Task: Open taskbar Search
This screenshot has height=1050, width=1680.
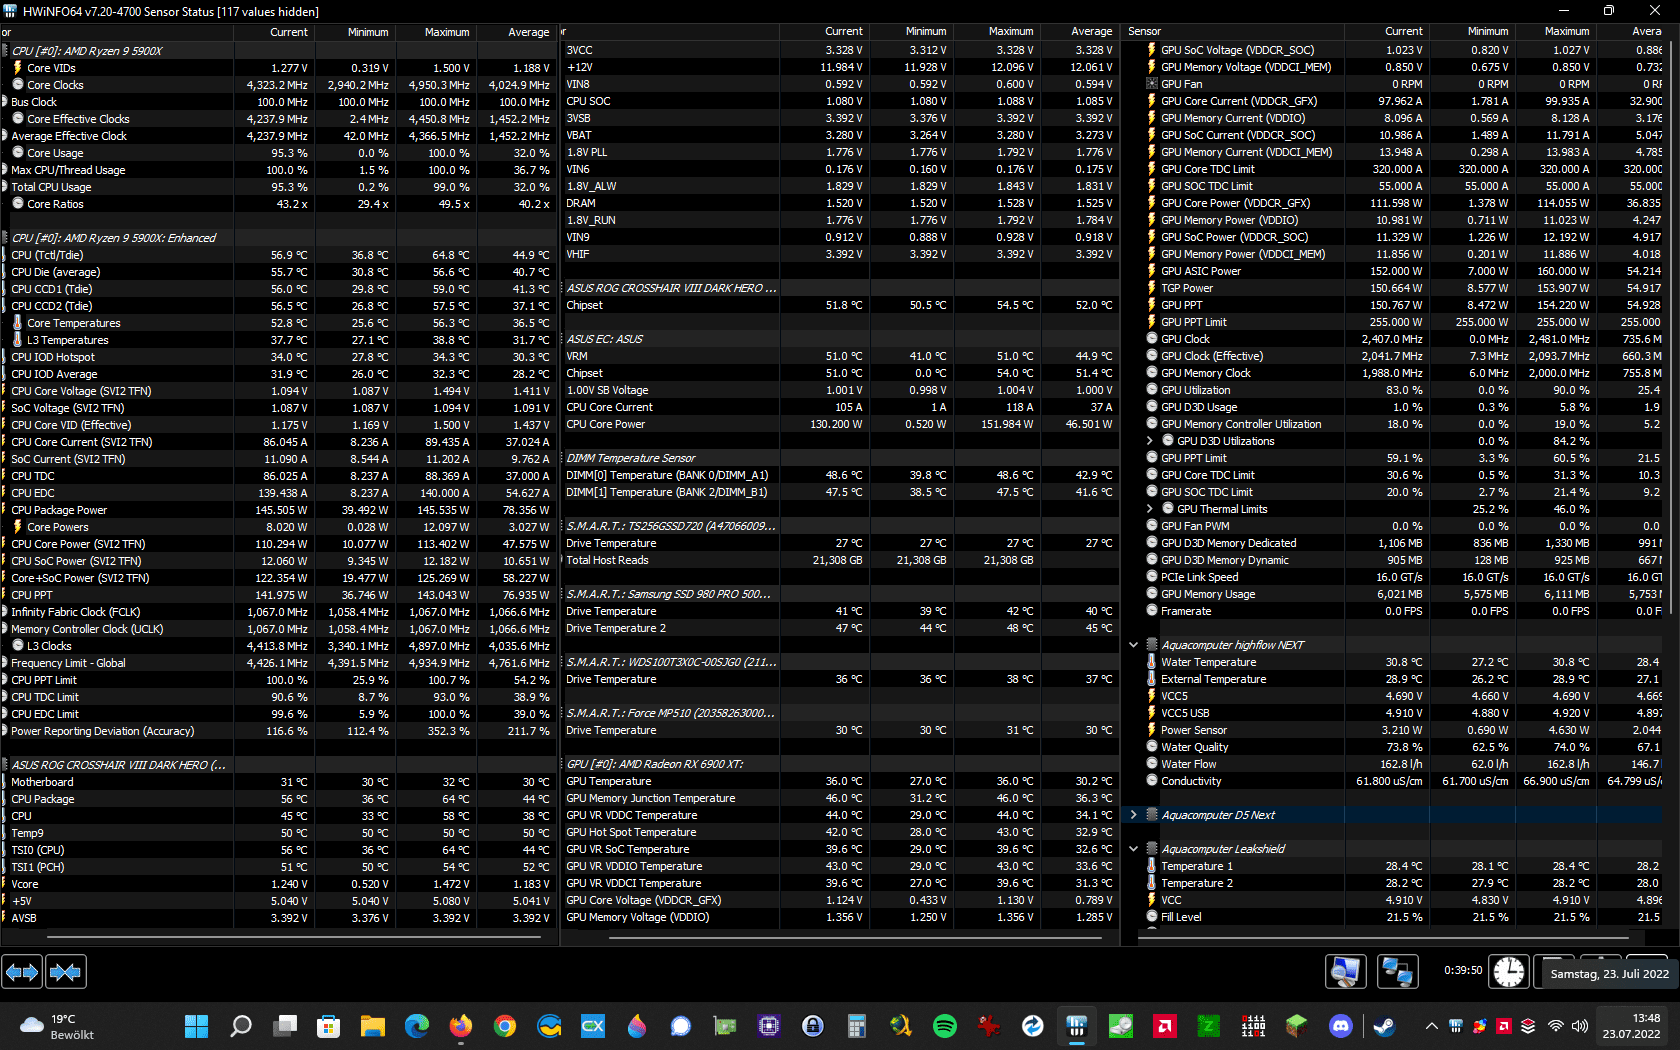Action: tap(241, 1026)
